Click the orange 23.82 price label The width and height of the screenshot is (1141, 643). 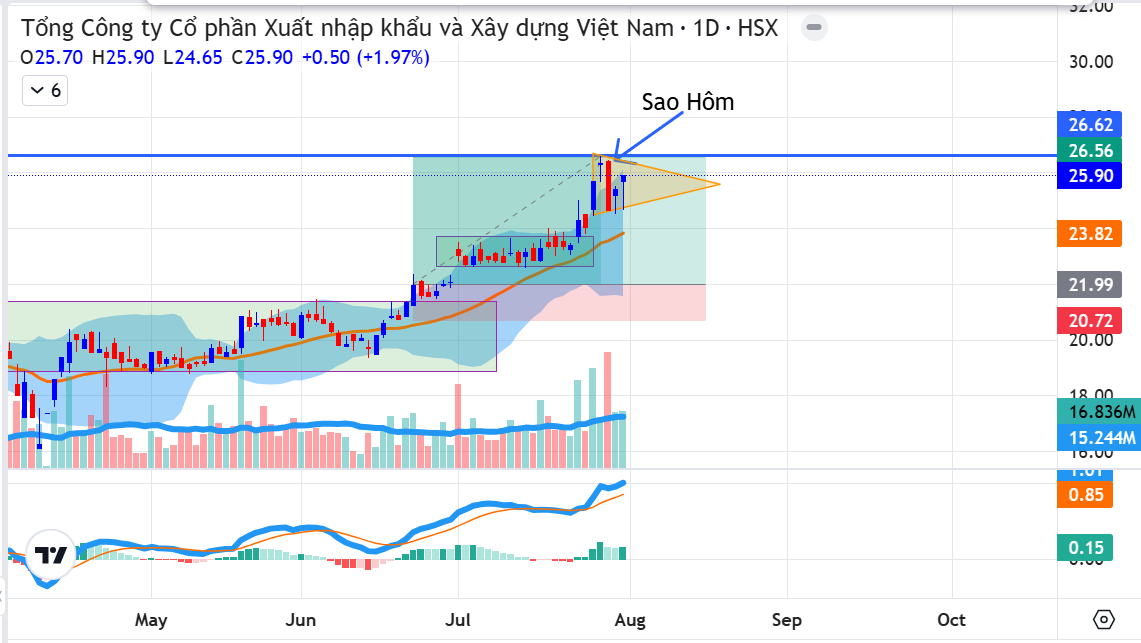(1090, 233)
